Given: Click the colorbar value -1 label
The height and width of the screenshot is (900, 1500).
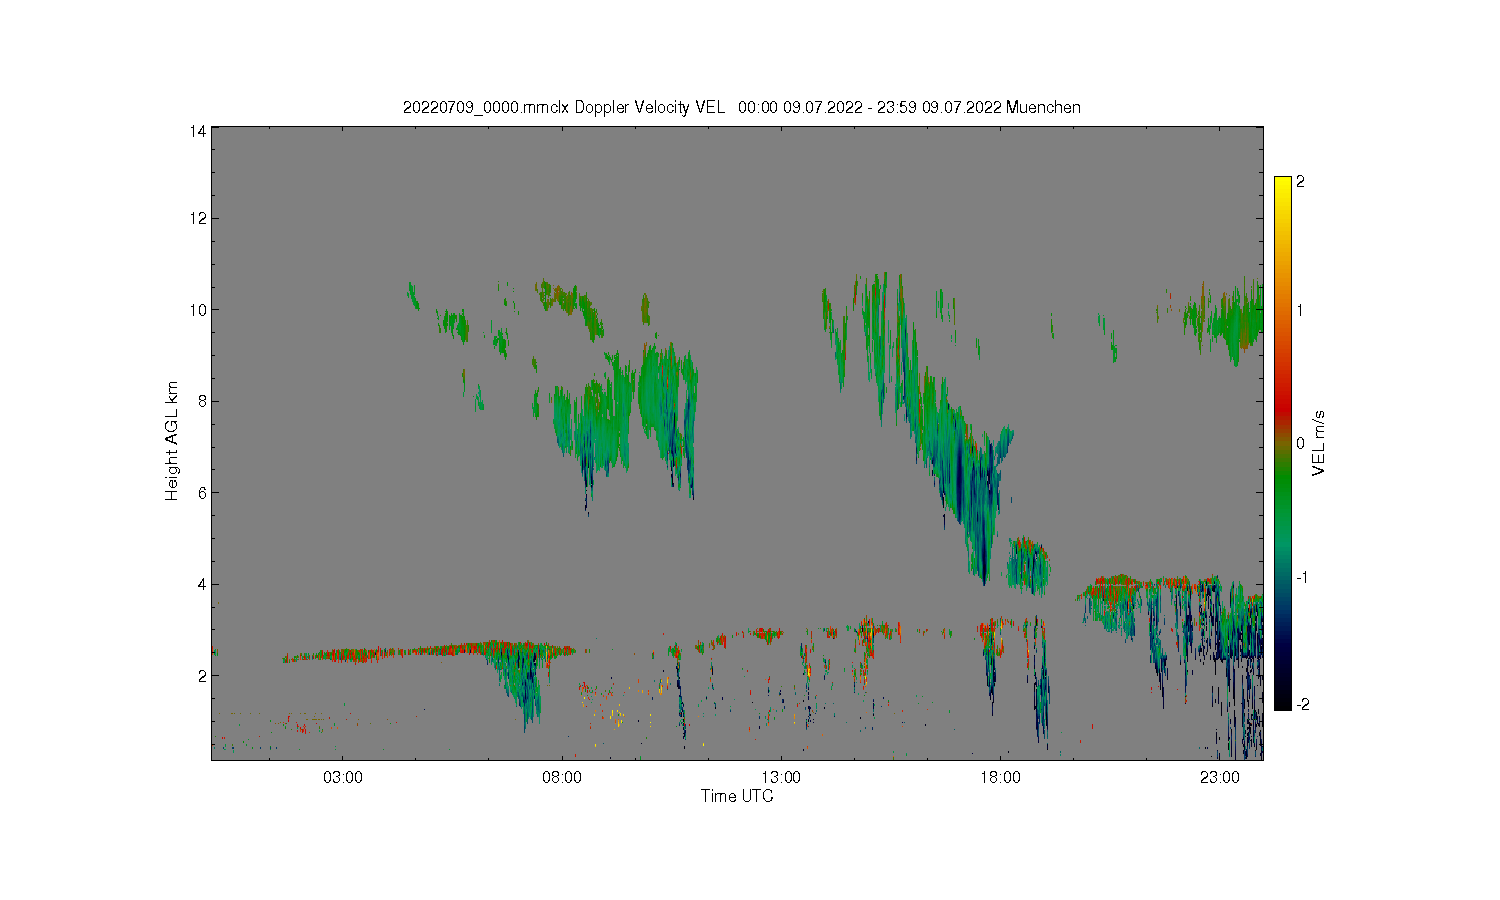Looking at the screenshot, I should point(1301,577).
